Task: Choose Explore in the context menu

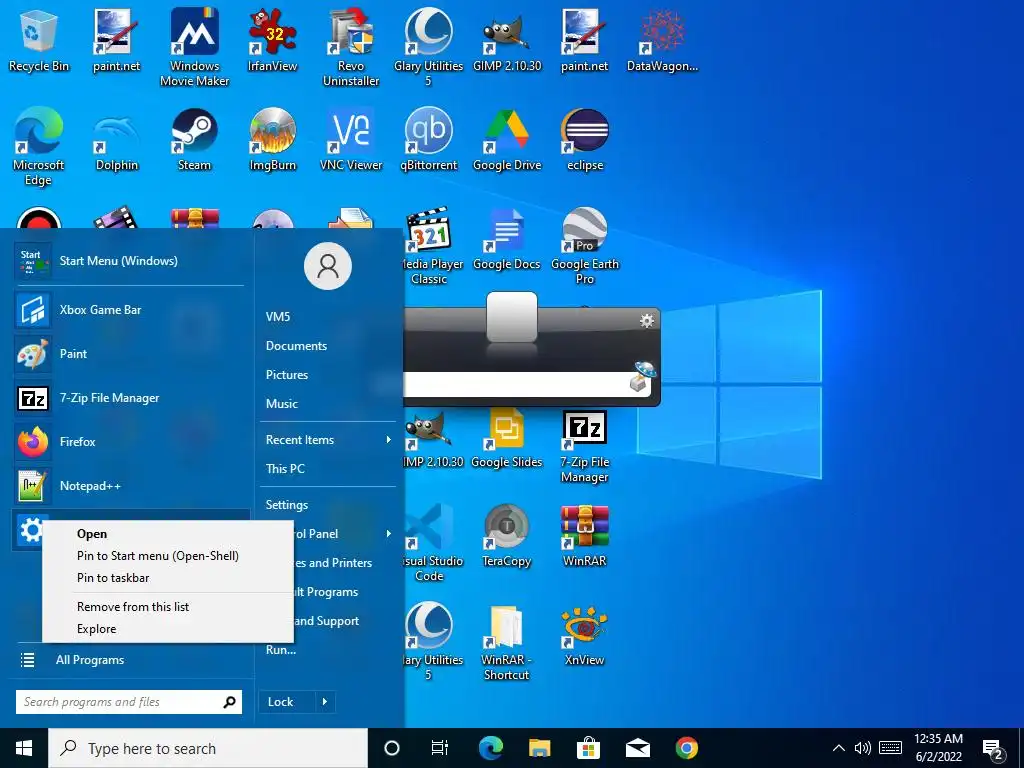Action: tap(97, 629)
